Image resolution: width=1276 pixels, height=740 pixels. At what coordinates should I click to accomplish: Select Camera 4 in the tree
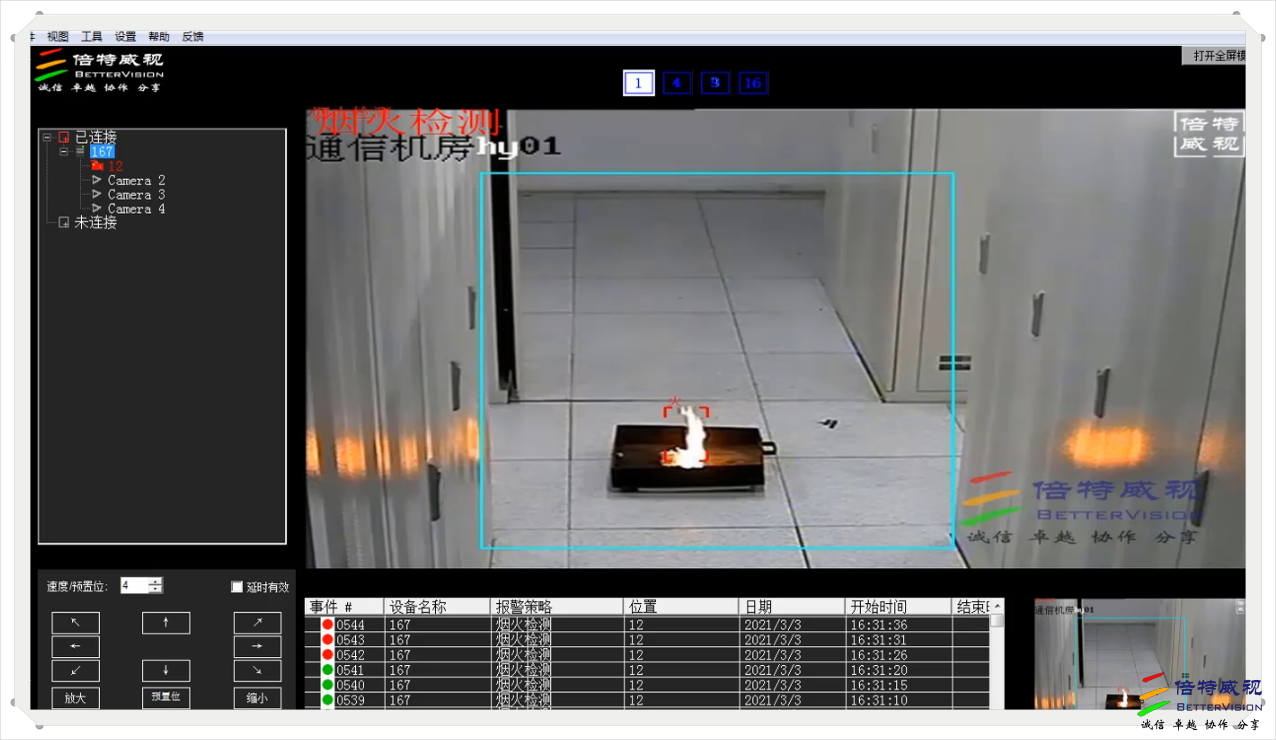point(136,209)
